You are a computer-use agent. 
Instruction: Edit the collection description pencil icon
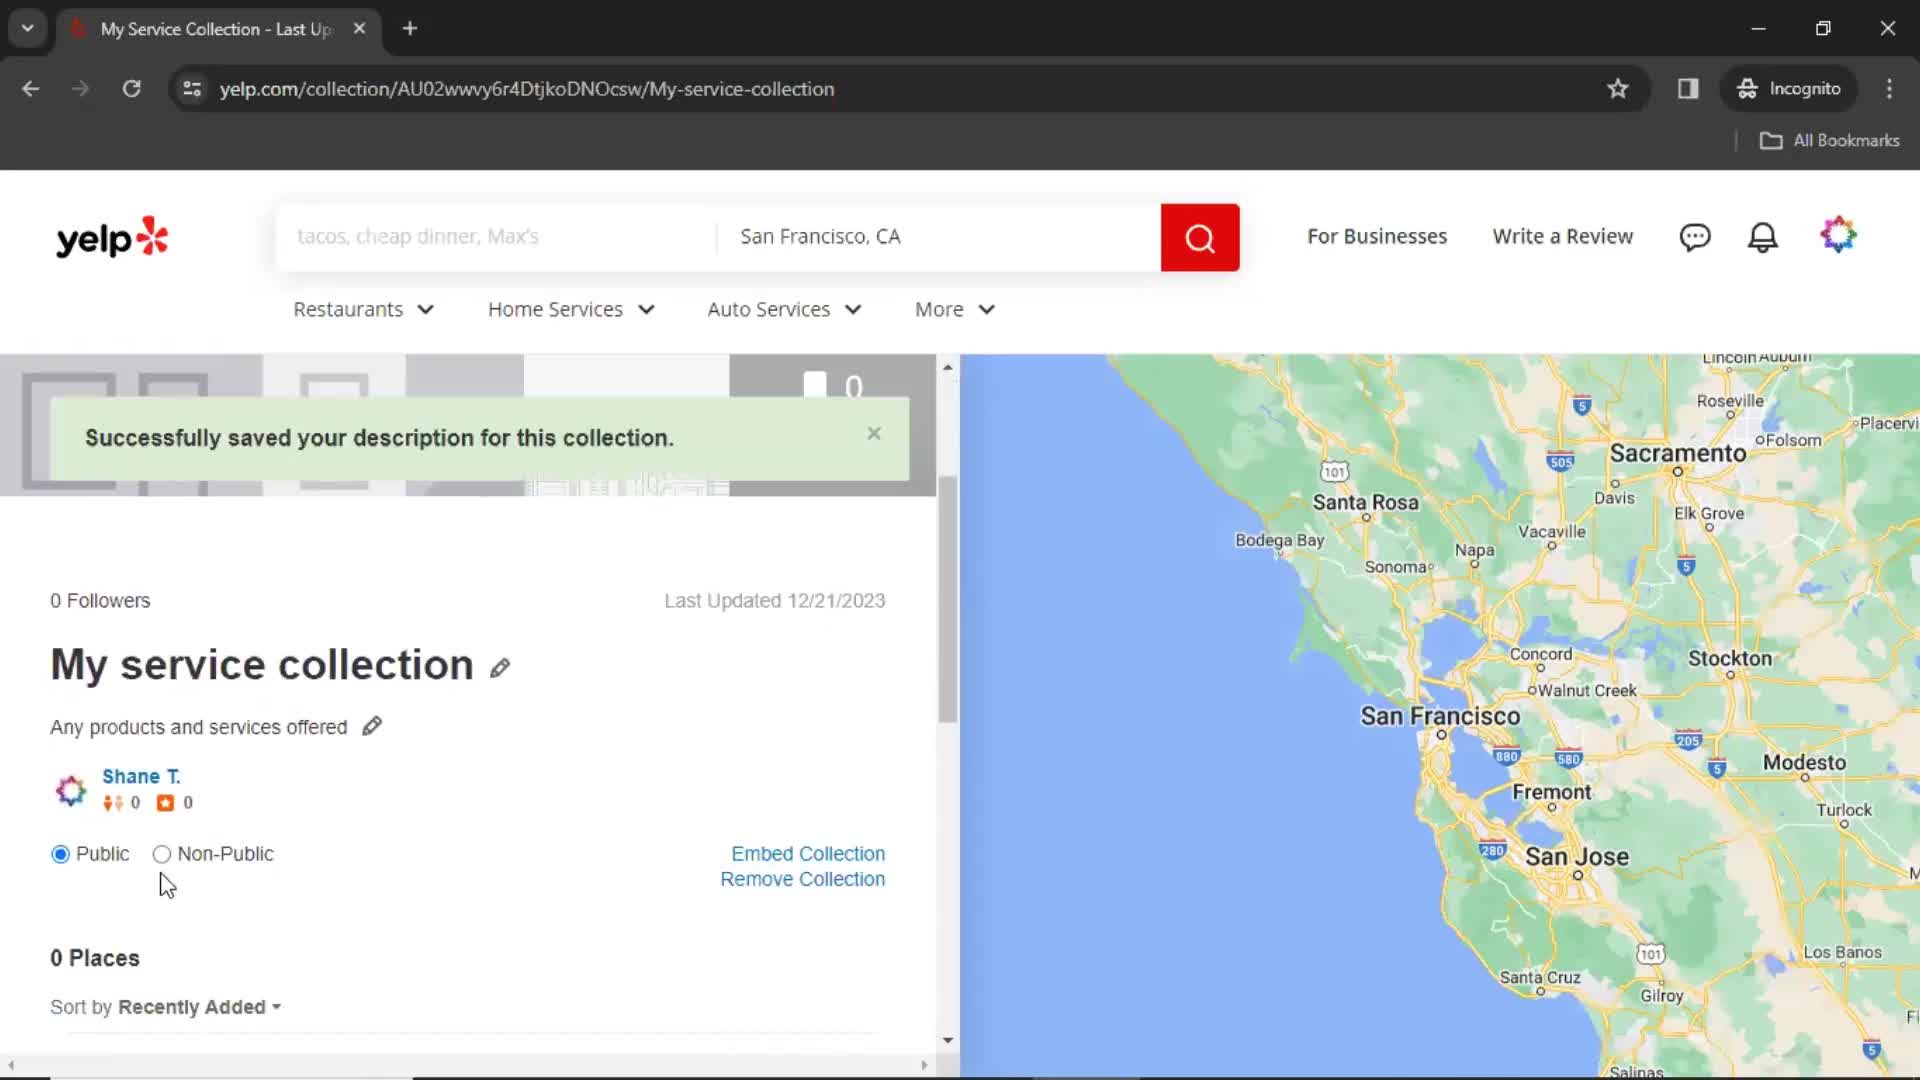point(372,727)
